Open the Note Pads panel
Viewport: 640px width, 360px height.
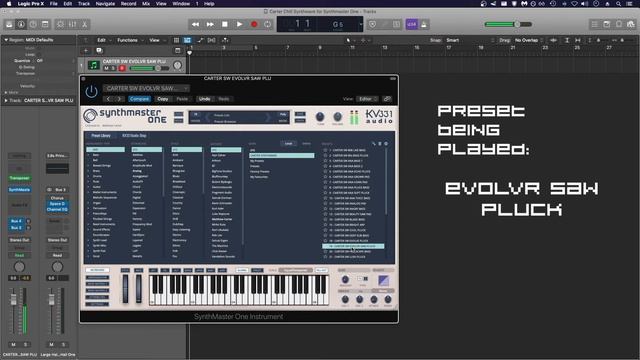(x=607, y=24)
